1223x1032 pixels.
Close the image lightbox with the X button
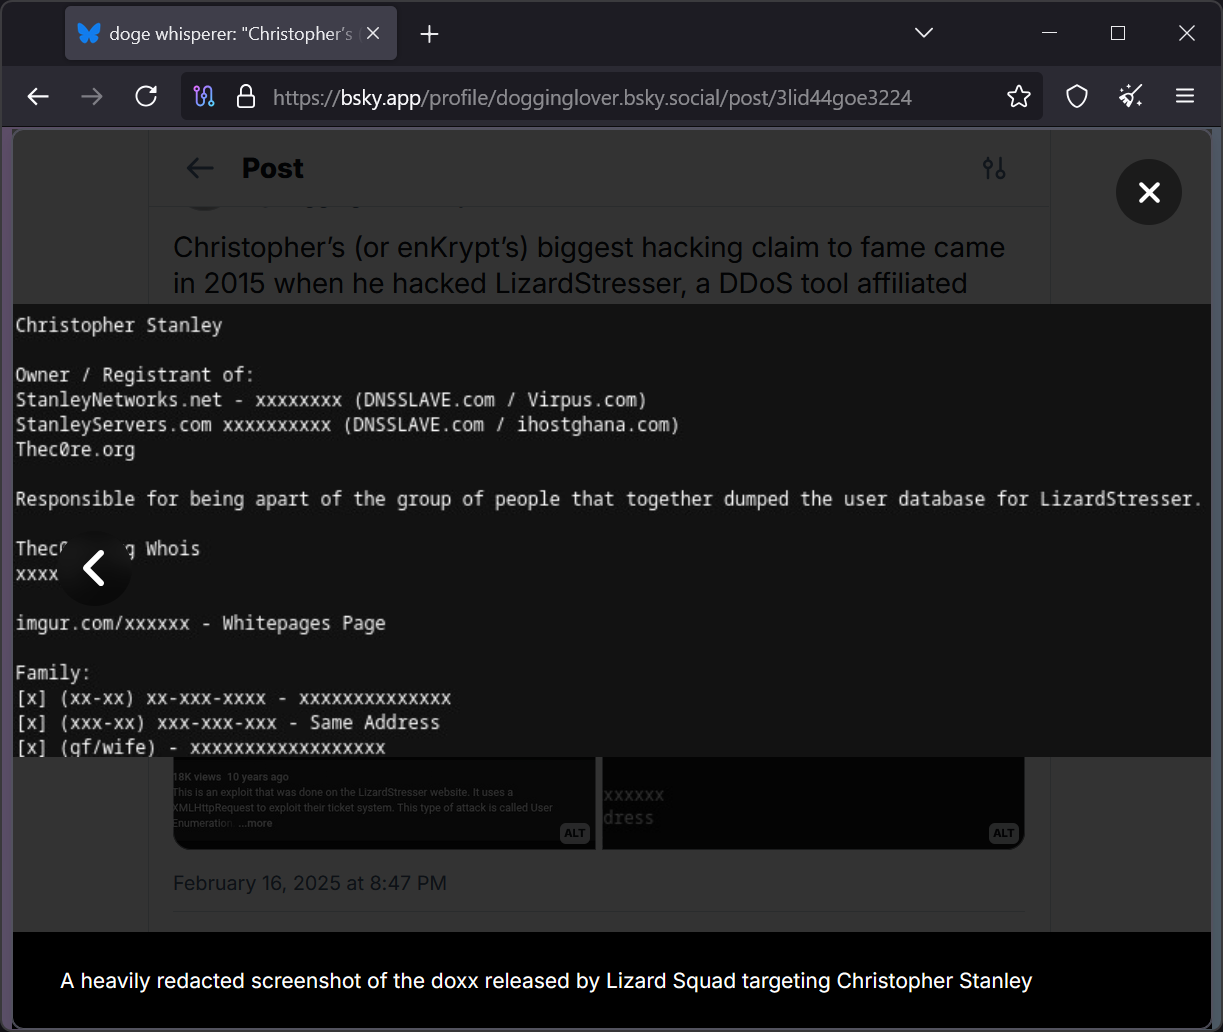tap(1149, 192)
